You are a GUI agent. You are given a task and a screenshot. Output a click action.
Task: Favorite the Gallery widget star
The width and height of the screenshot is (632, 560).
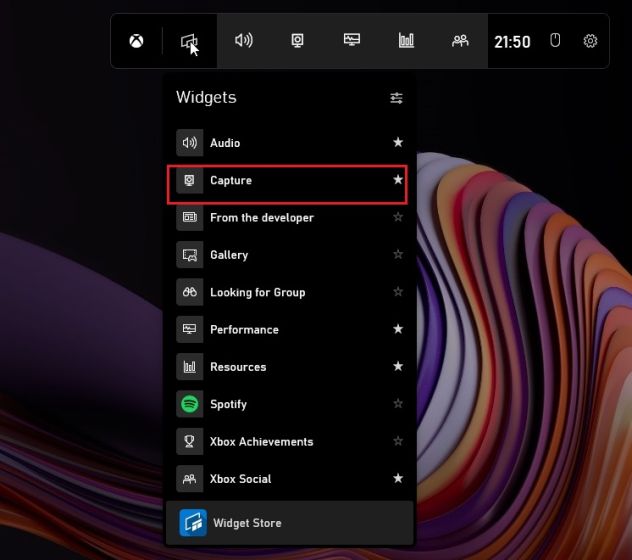tap(398, 254)
